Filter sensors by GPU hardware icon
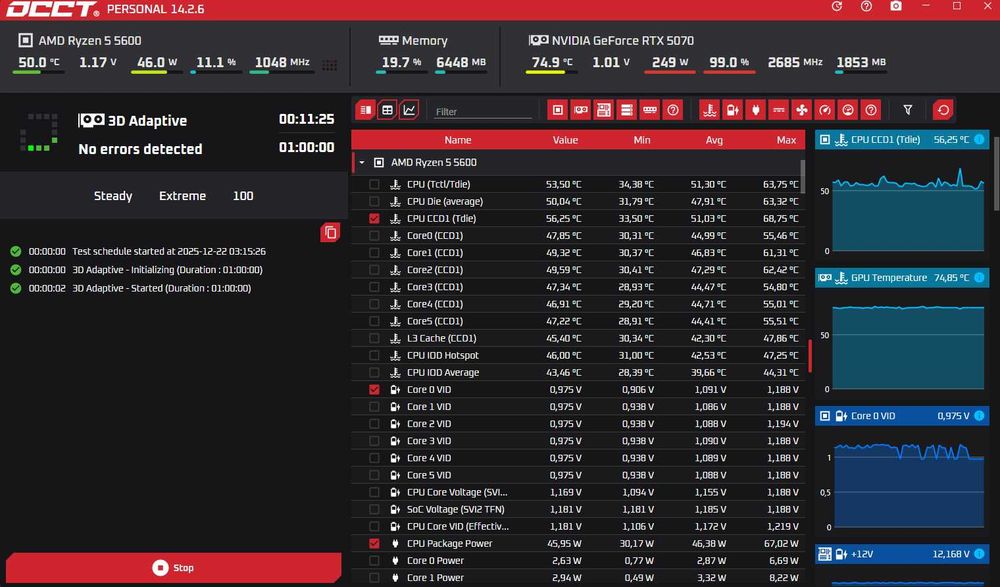Image resolution: width=1000 pixels, height=587 pixels. coord(580,110)
